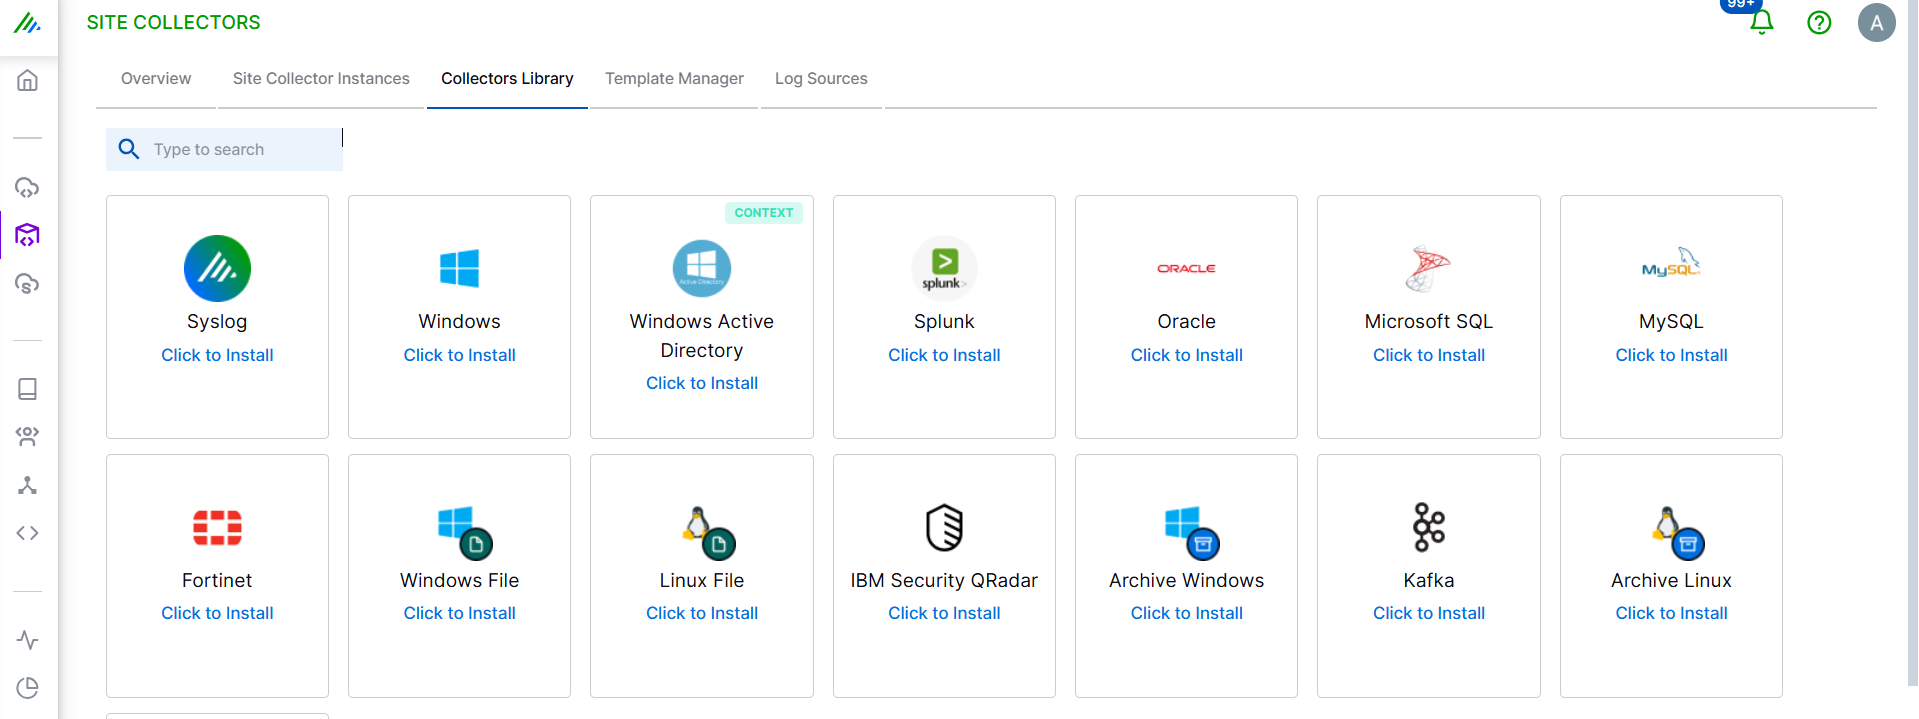Click the 'Splunk' card name

pyautogui.click(x=944, y=321)
